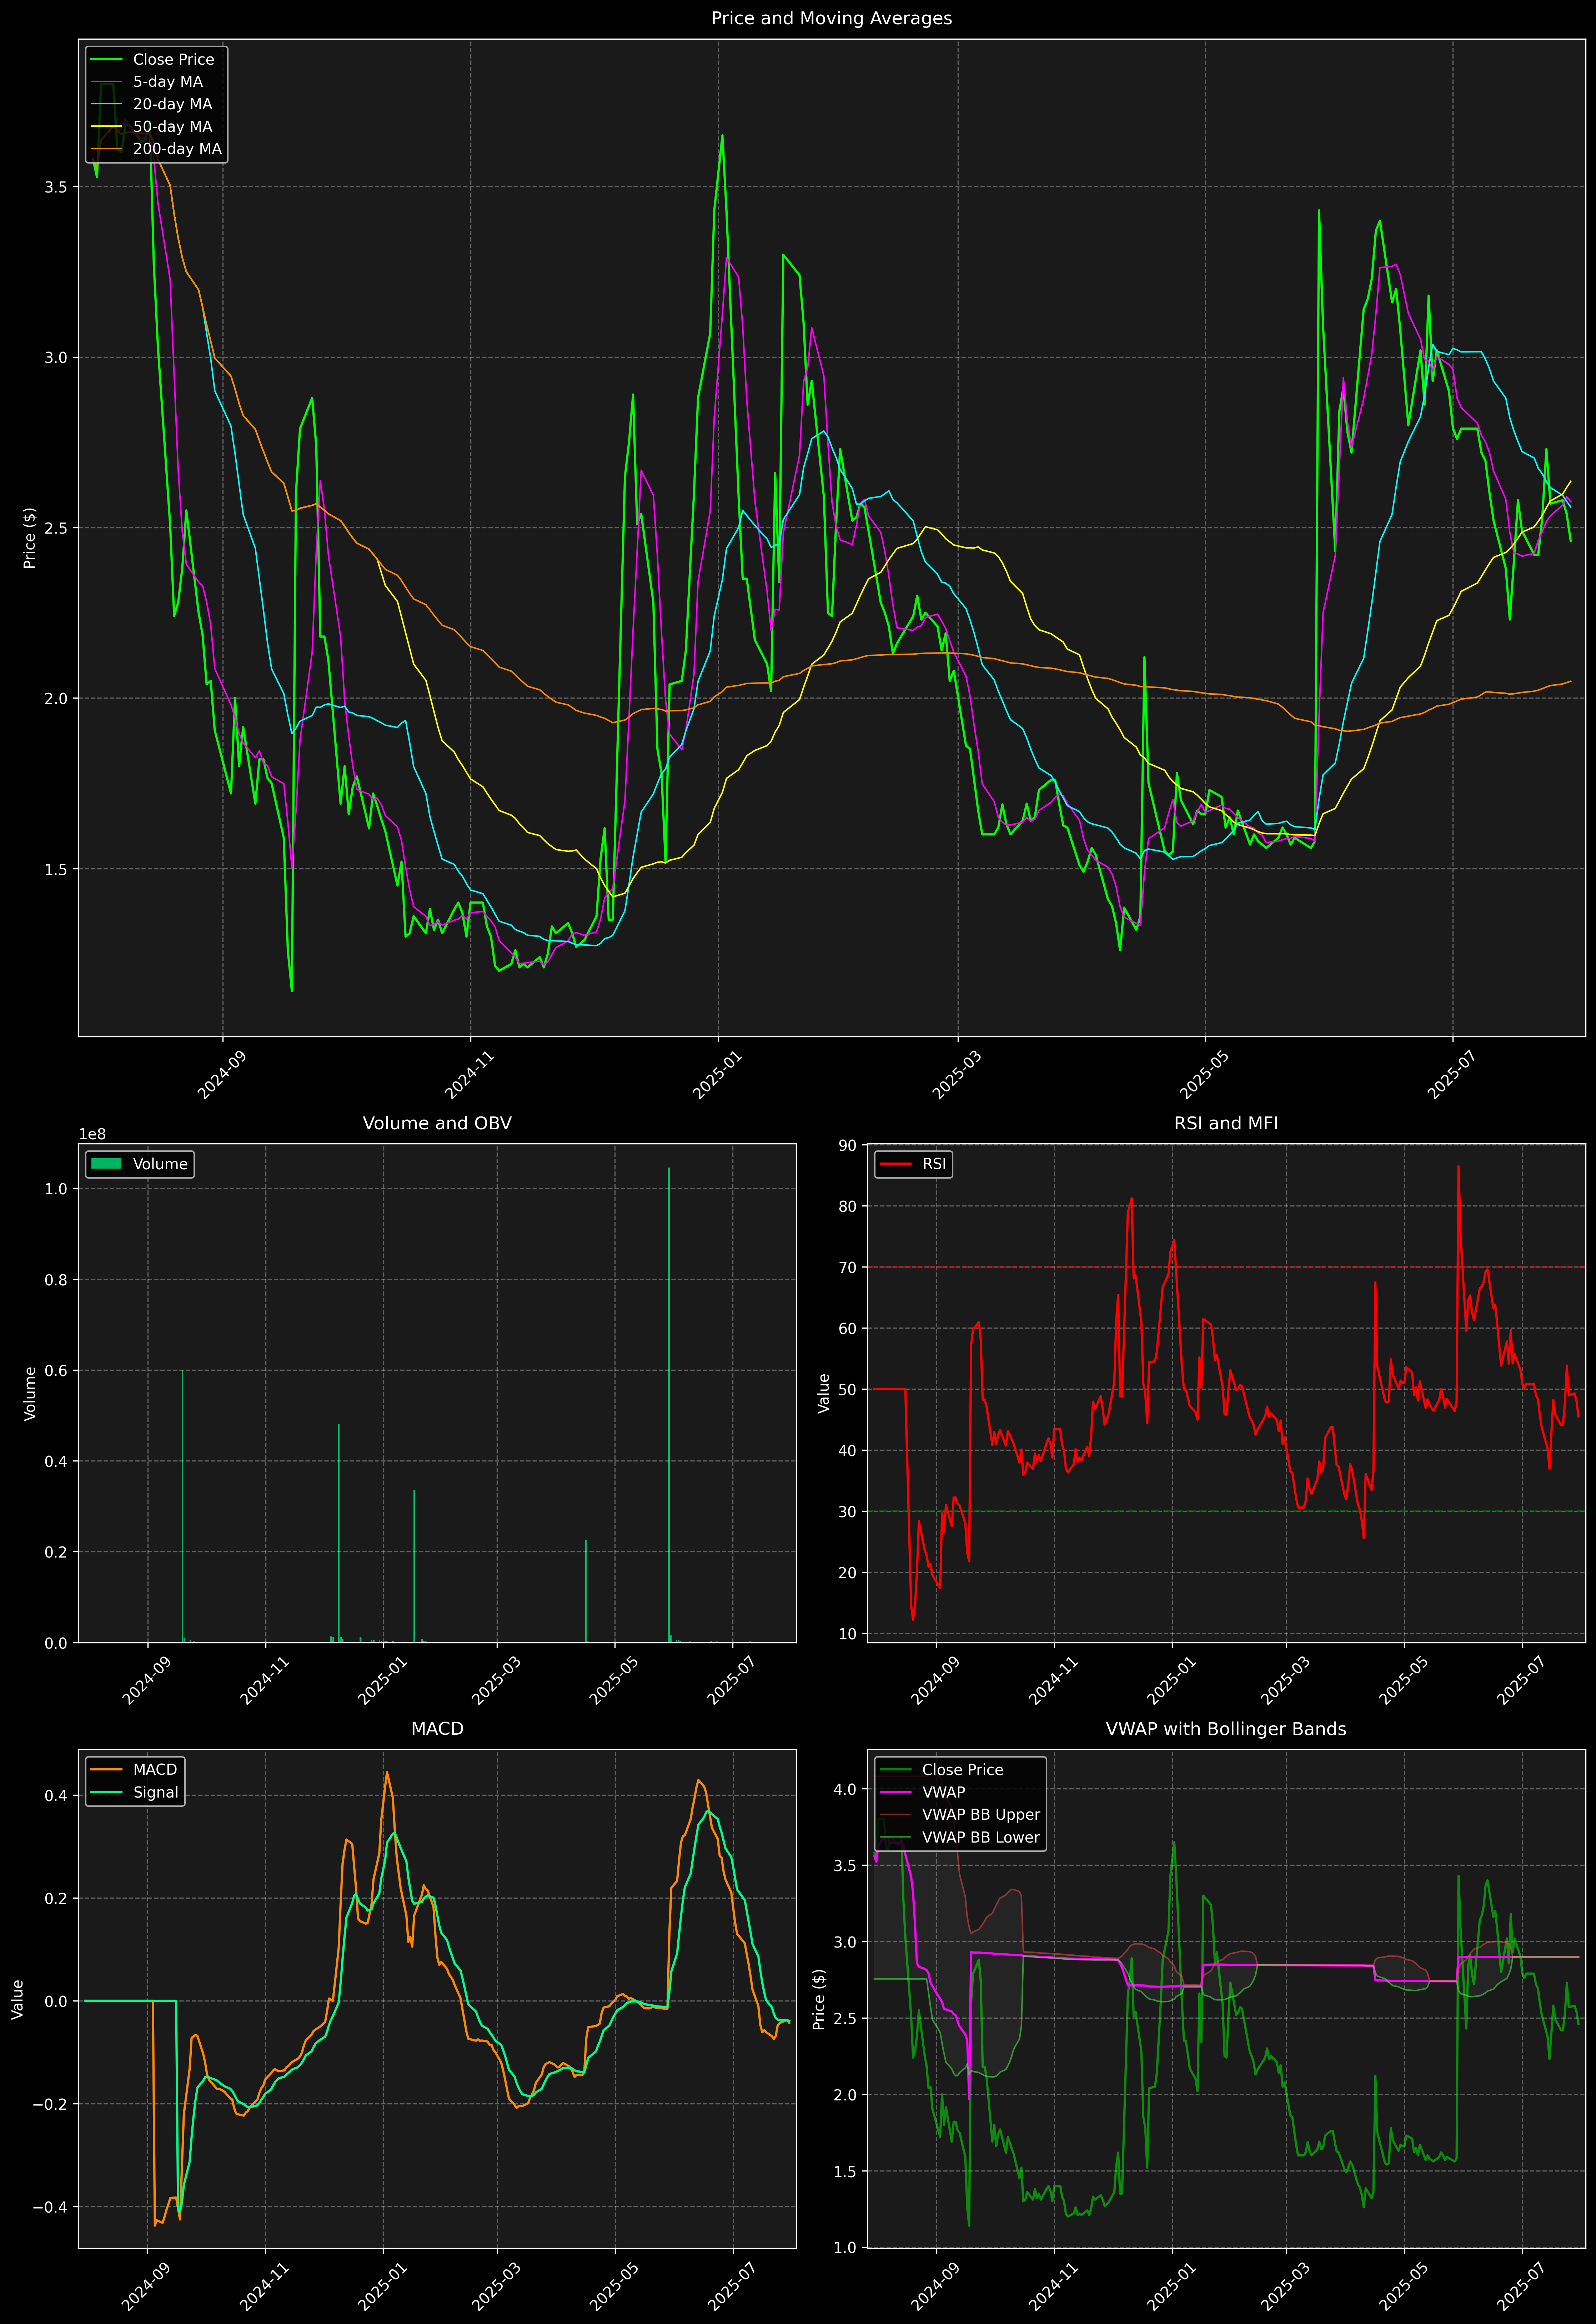Click the '2025-03' date label under the top chart
Screen dimensions: 1596x2324
point(956,1075)
